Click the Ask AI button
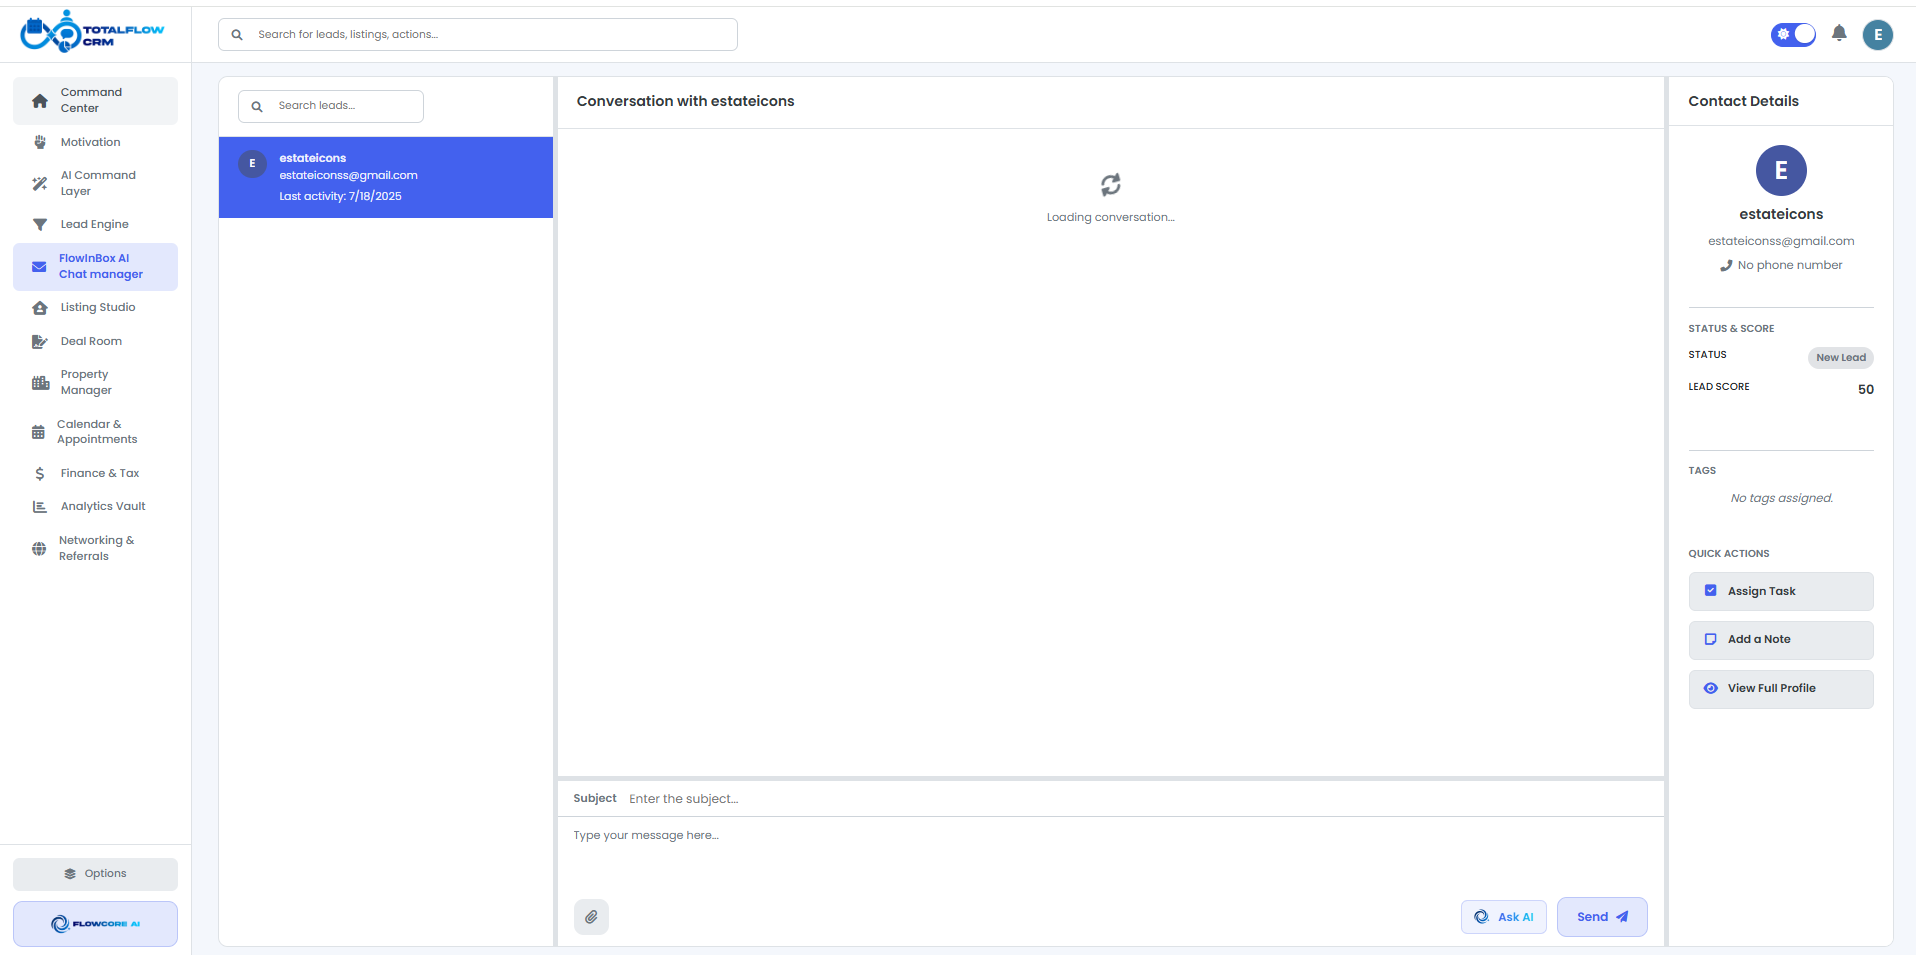1916x955 pixels. (1503, 916)
